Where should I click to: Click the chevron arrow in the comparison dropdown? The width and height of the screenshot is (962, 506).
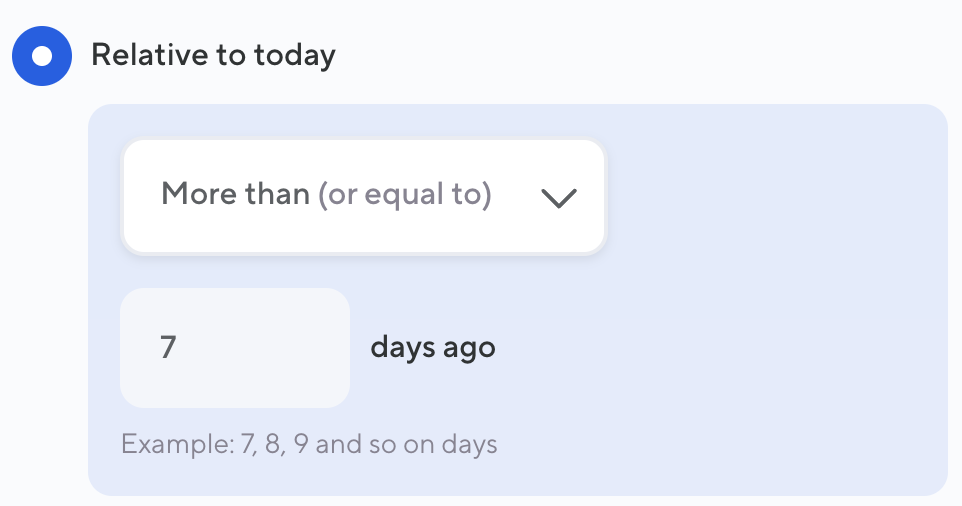click(558, 197)
